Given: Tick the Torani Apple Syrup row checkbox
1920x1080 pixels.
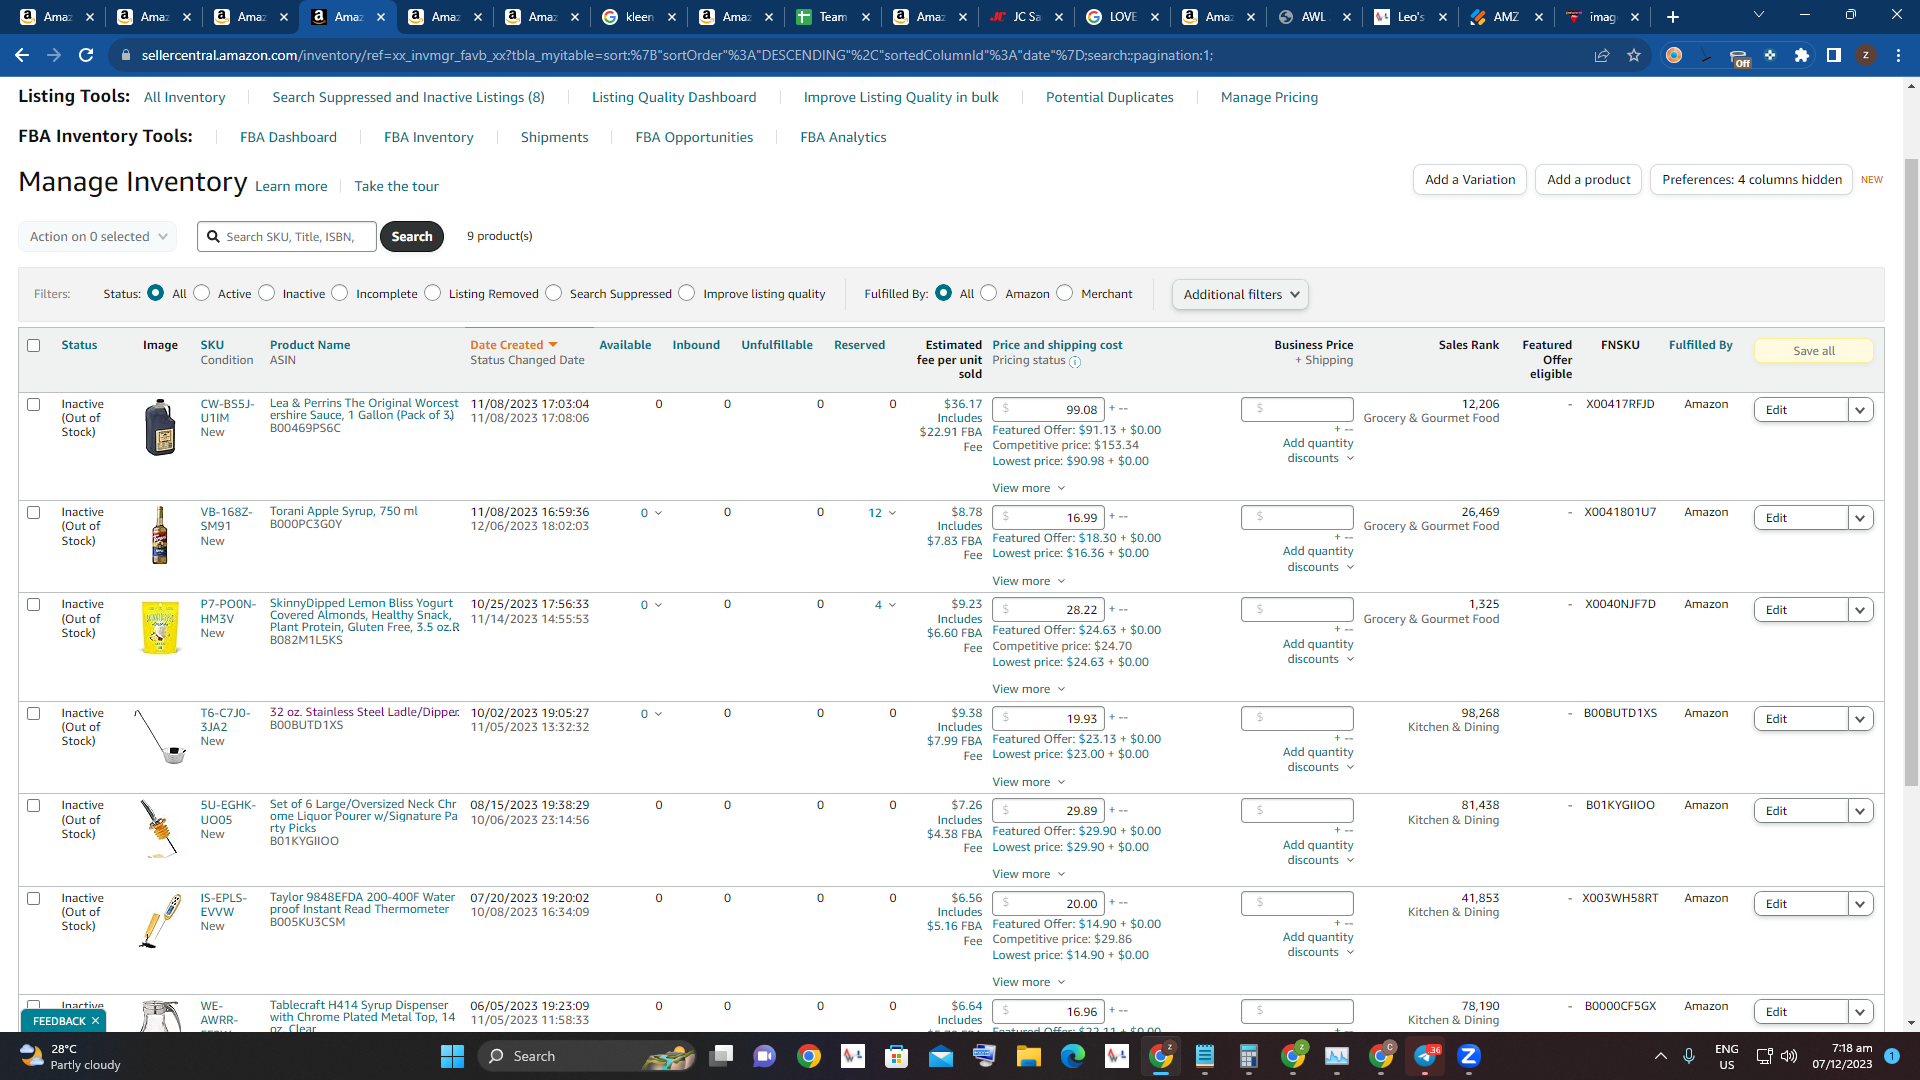Looking at the screenshot, I should point(34,512).
